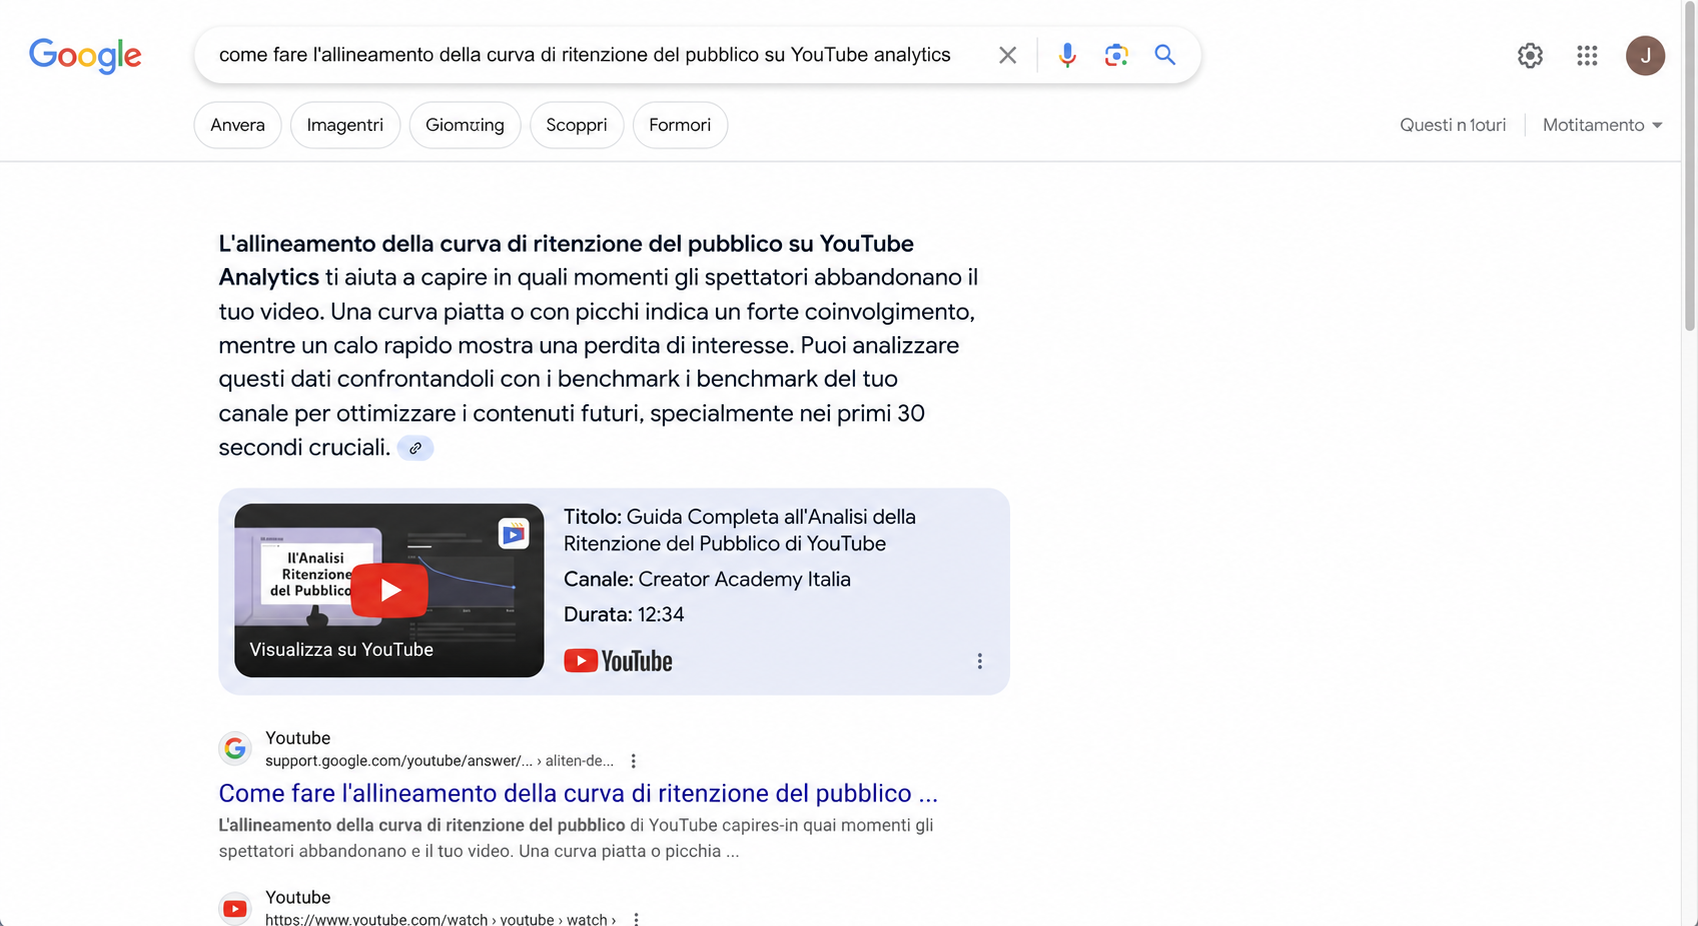Open the video card's three-dot menu

tap(980, 661)
